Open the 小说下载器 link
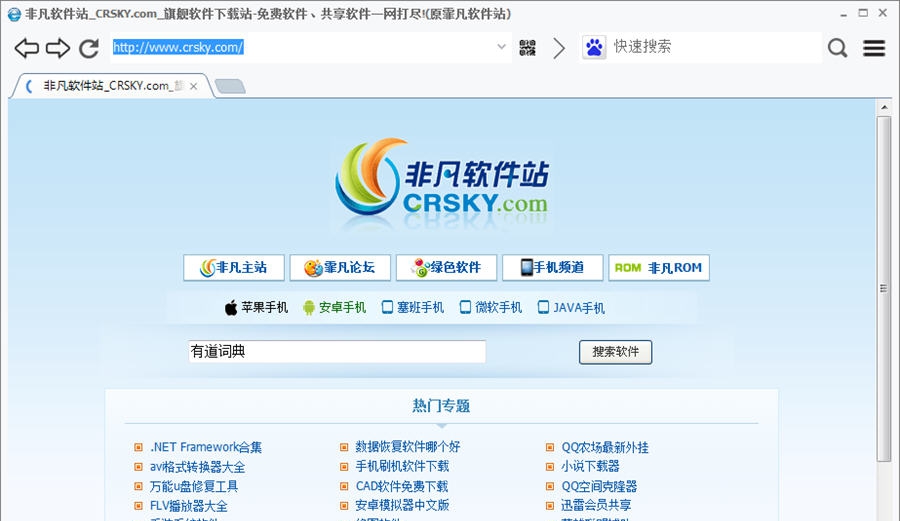This screenshot has height=521, width=900. click(x=590, y=466)
